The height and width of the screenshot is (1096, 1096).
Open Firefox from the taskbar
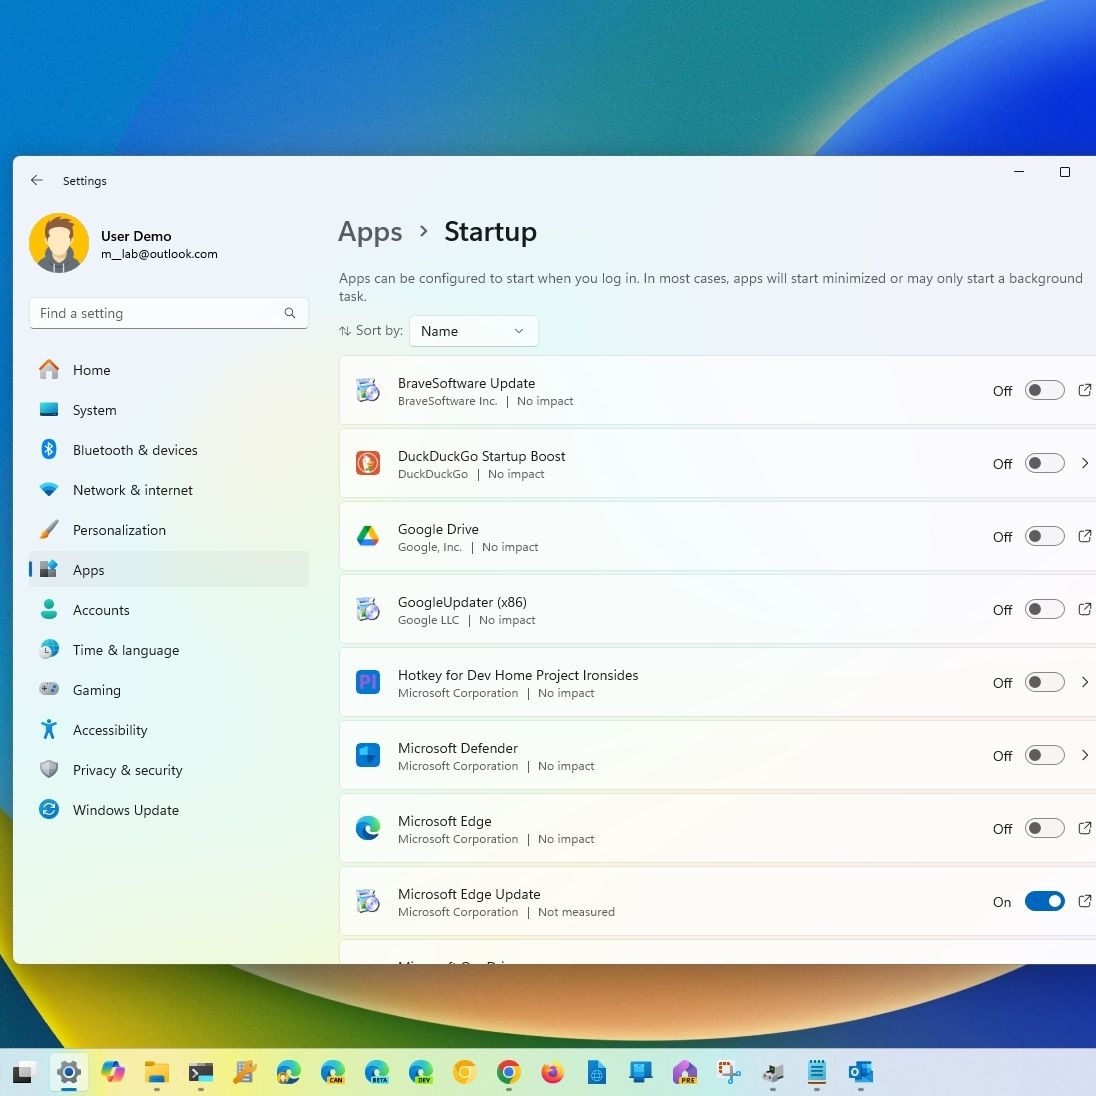pyautogui.click(x=553, y=1072)
